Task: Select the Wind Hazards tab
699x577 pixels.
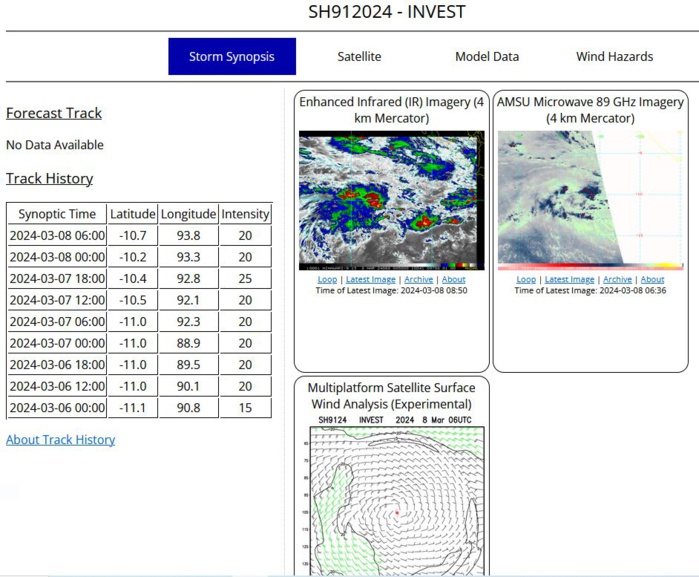Action: pyautogui.click(x=614, y=57)
